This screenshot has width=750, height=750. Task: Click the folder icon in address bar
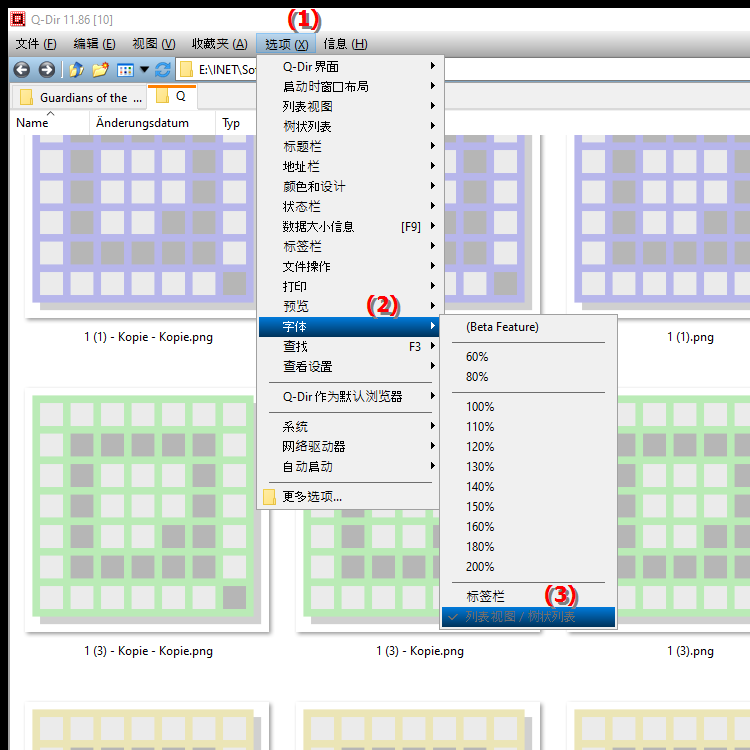point(186,70)
